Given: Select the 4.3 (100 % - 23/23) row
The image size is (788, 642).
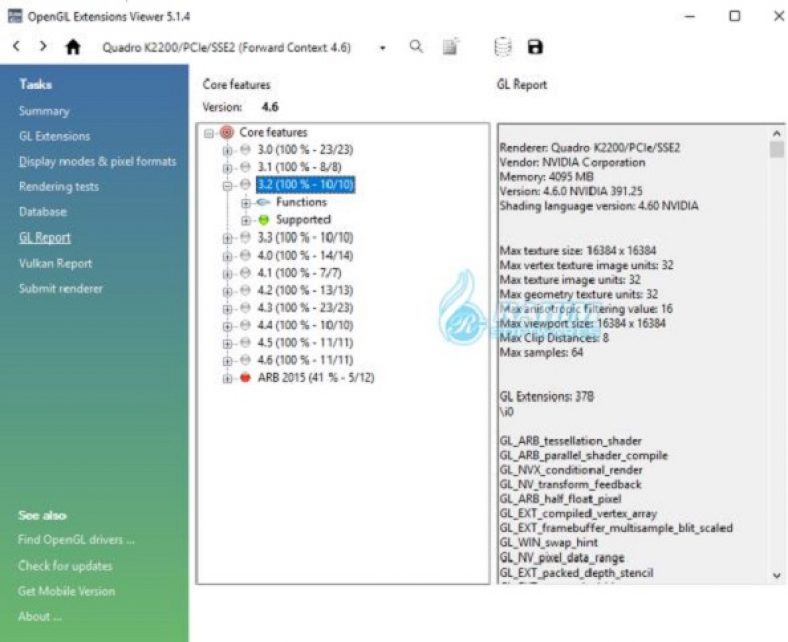Looking at the screenshot, I should click(x=305, y=308).
